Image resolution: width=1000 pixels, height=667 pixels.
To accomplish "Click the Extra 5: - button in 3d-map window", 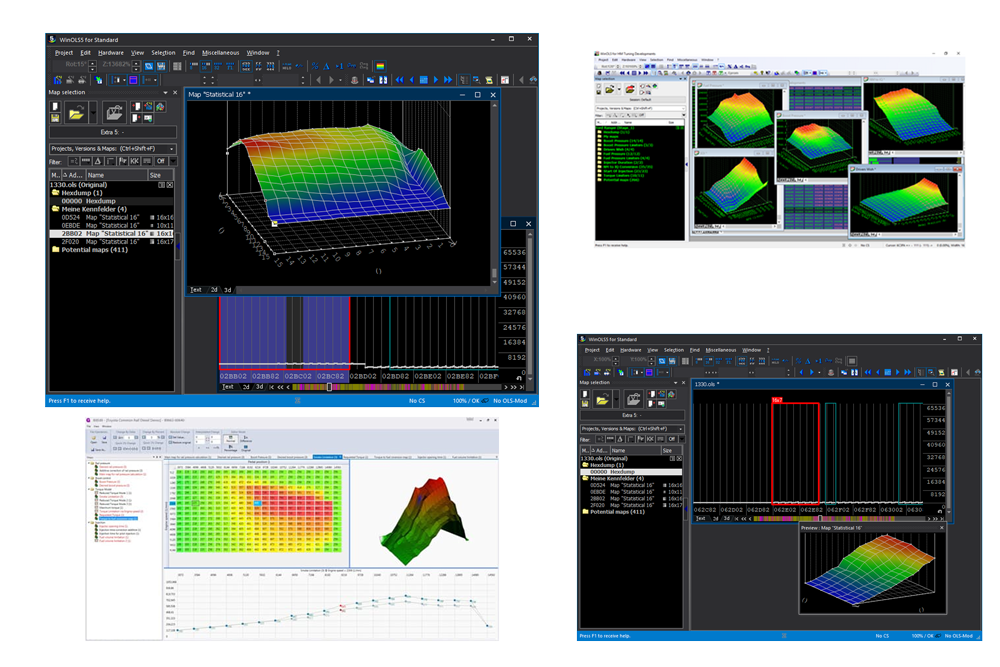I will click(113, 132).
